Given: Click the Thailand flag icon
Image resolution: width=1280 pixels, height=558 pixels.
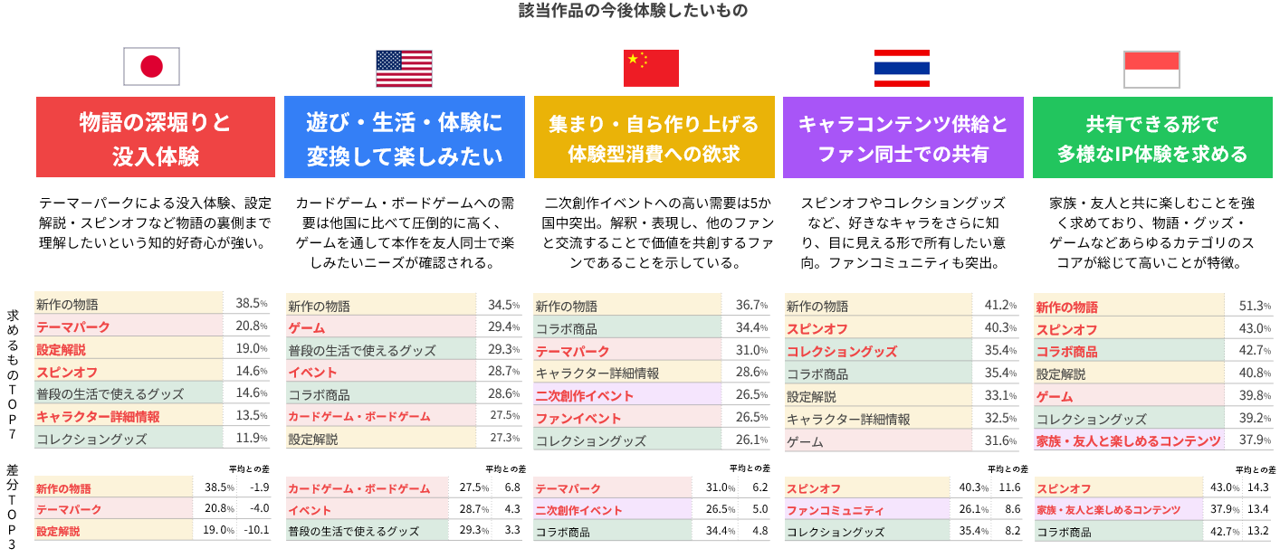Looking at the screenshot, I should [x=901, y=67].
